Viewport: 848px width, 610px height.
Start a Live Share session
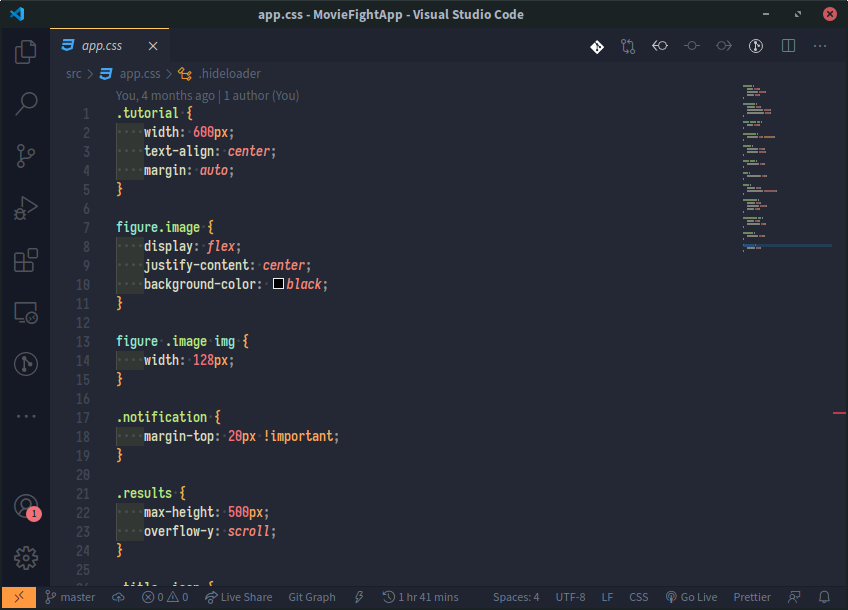(239, 597)
